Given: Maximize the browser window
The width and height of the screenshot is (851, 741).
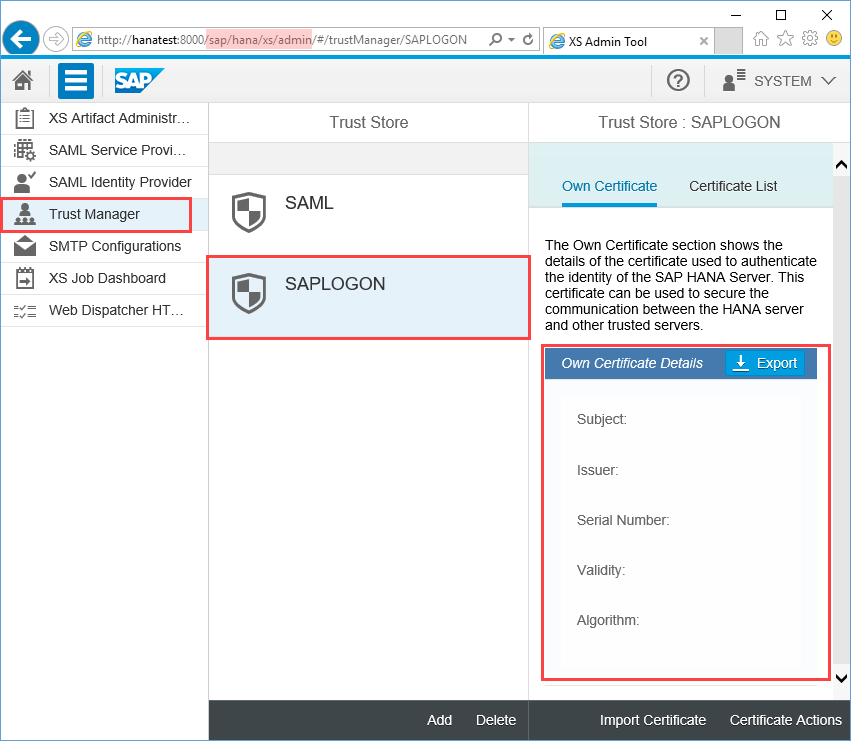Looking at the screenshot, I should coord(781,15).
